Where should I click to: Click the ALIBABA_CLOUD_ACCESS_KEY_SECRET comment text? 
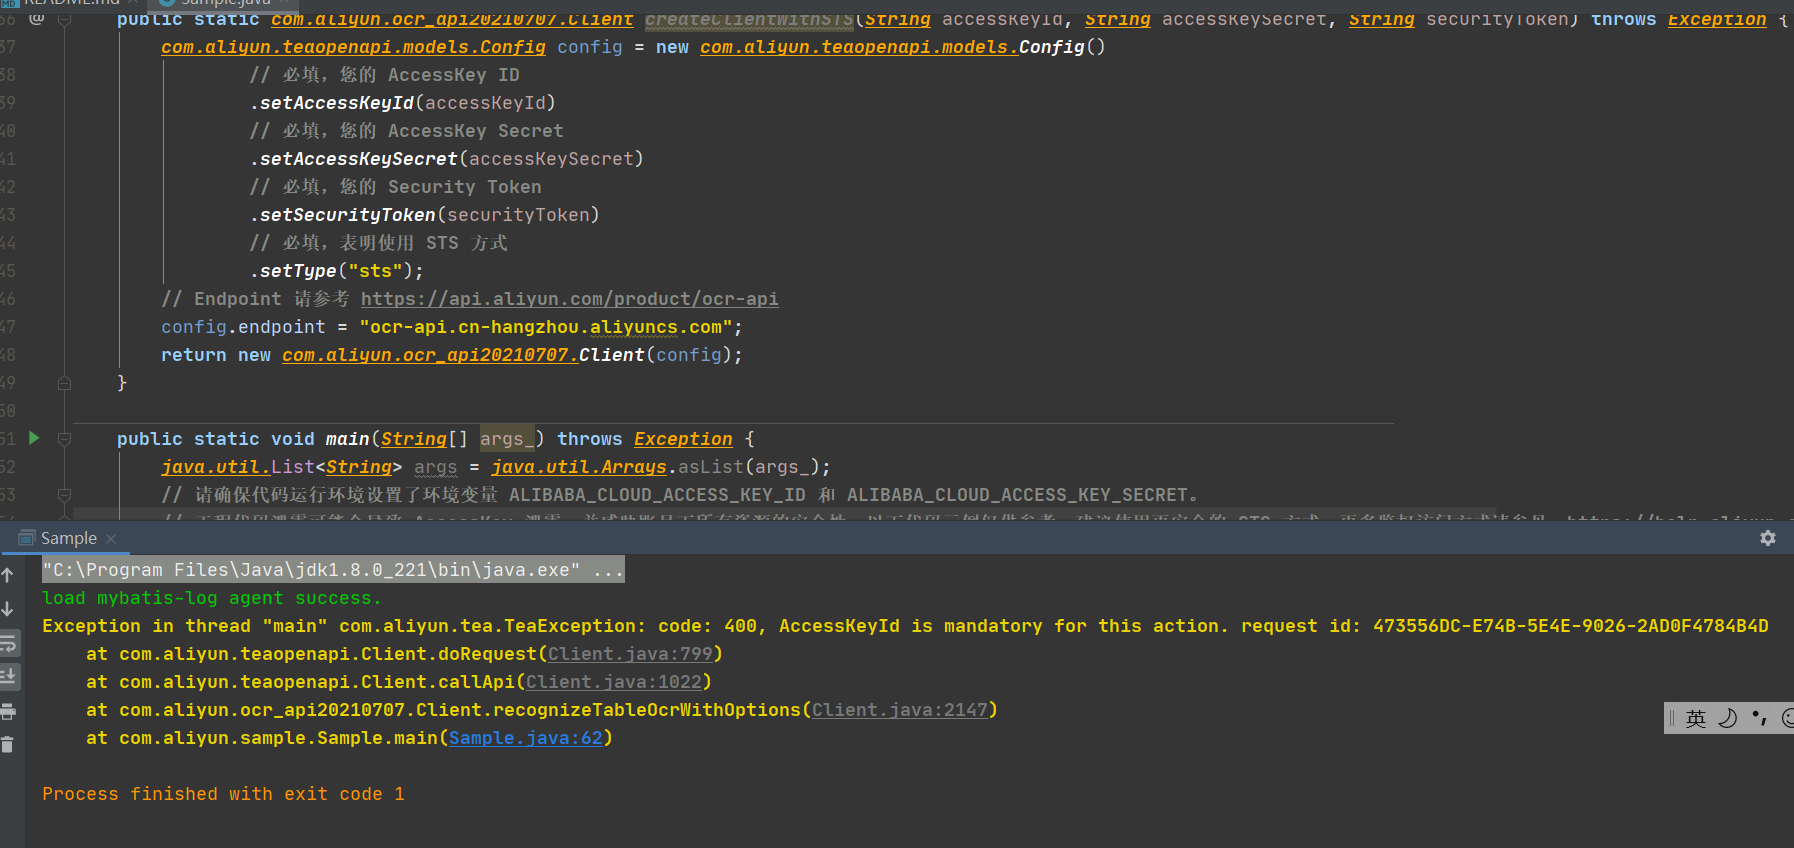click(1017, 495)
